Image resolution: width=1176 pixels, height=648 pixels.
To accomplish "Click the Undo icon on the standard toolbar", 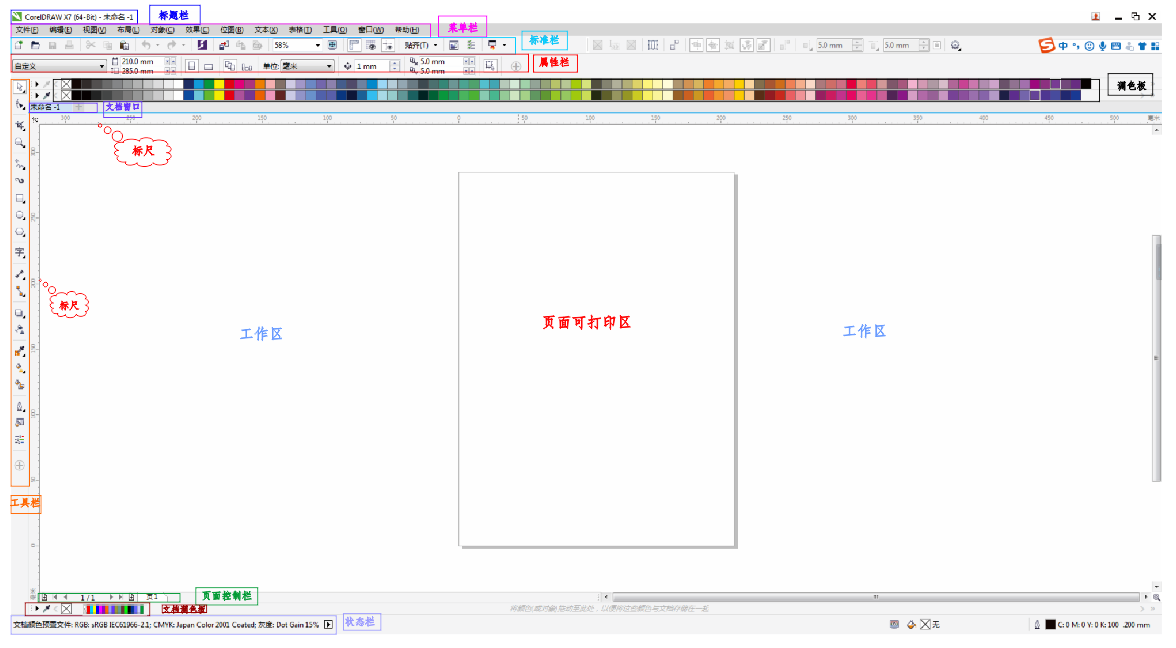I will point(148,45).
